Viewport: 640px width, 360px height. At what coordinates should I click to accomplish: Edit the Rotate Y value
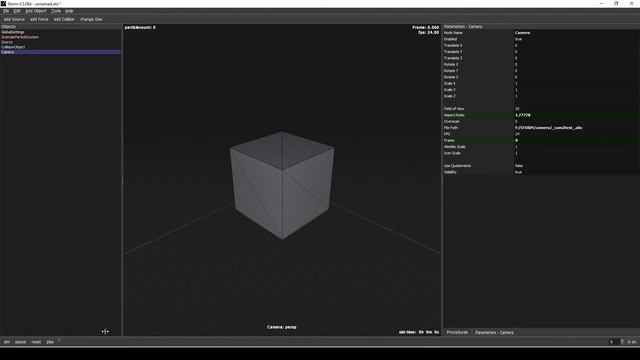(x=577, y=71)
